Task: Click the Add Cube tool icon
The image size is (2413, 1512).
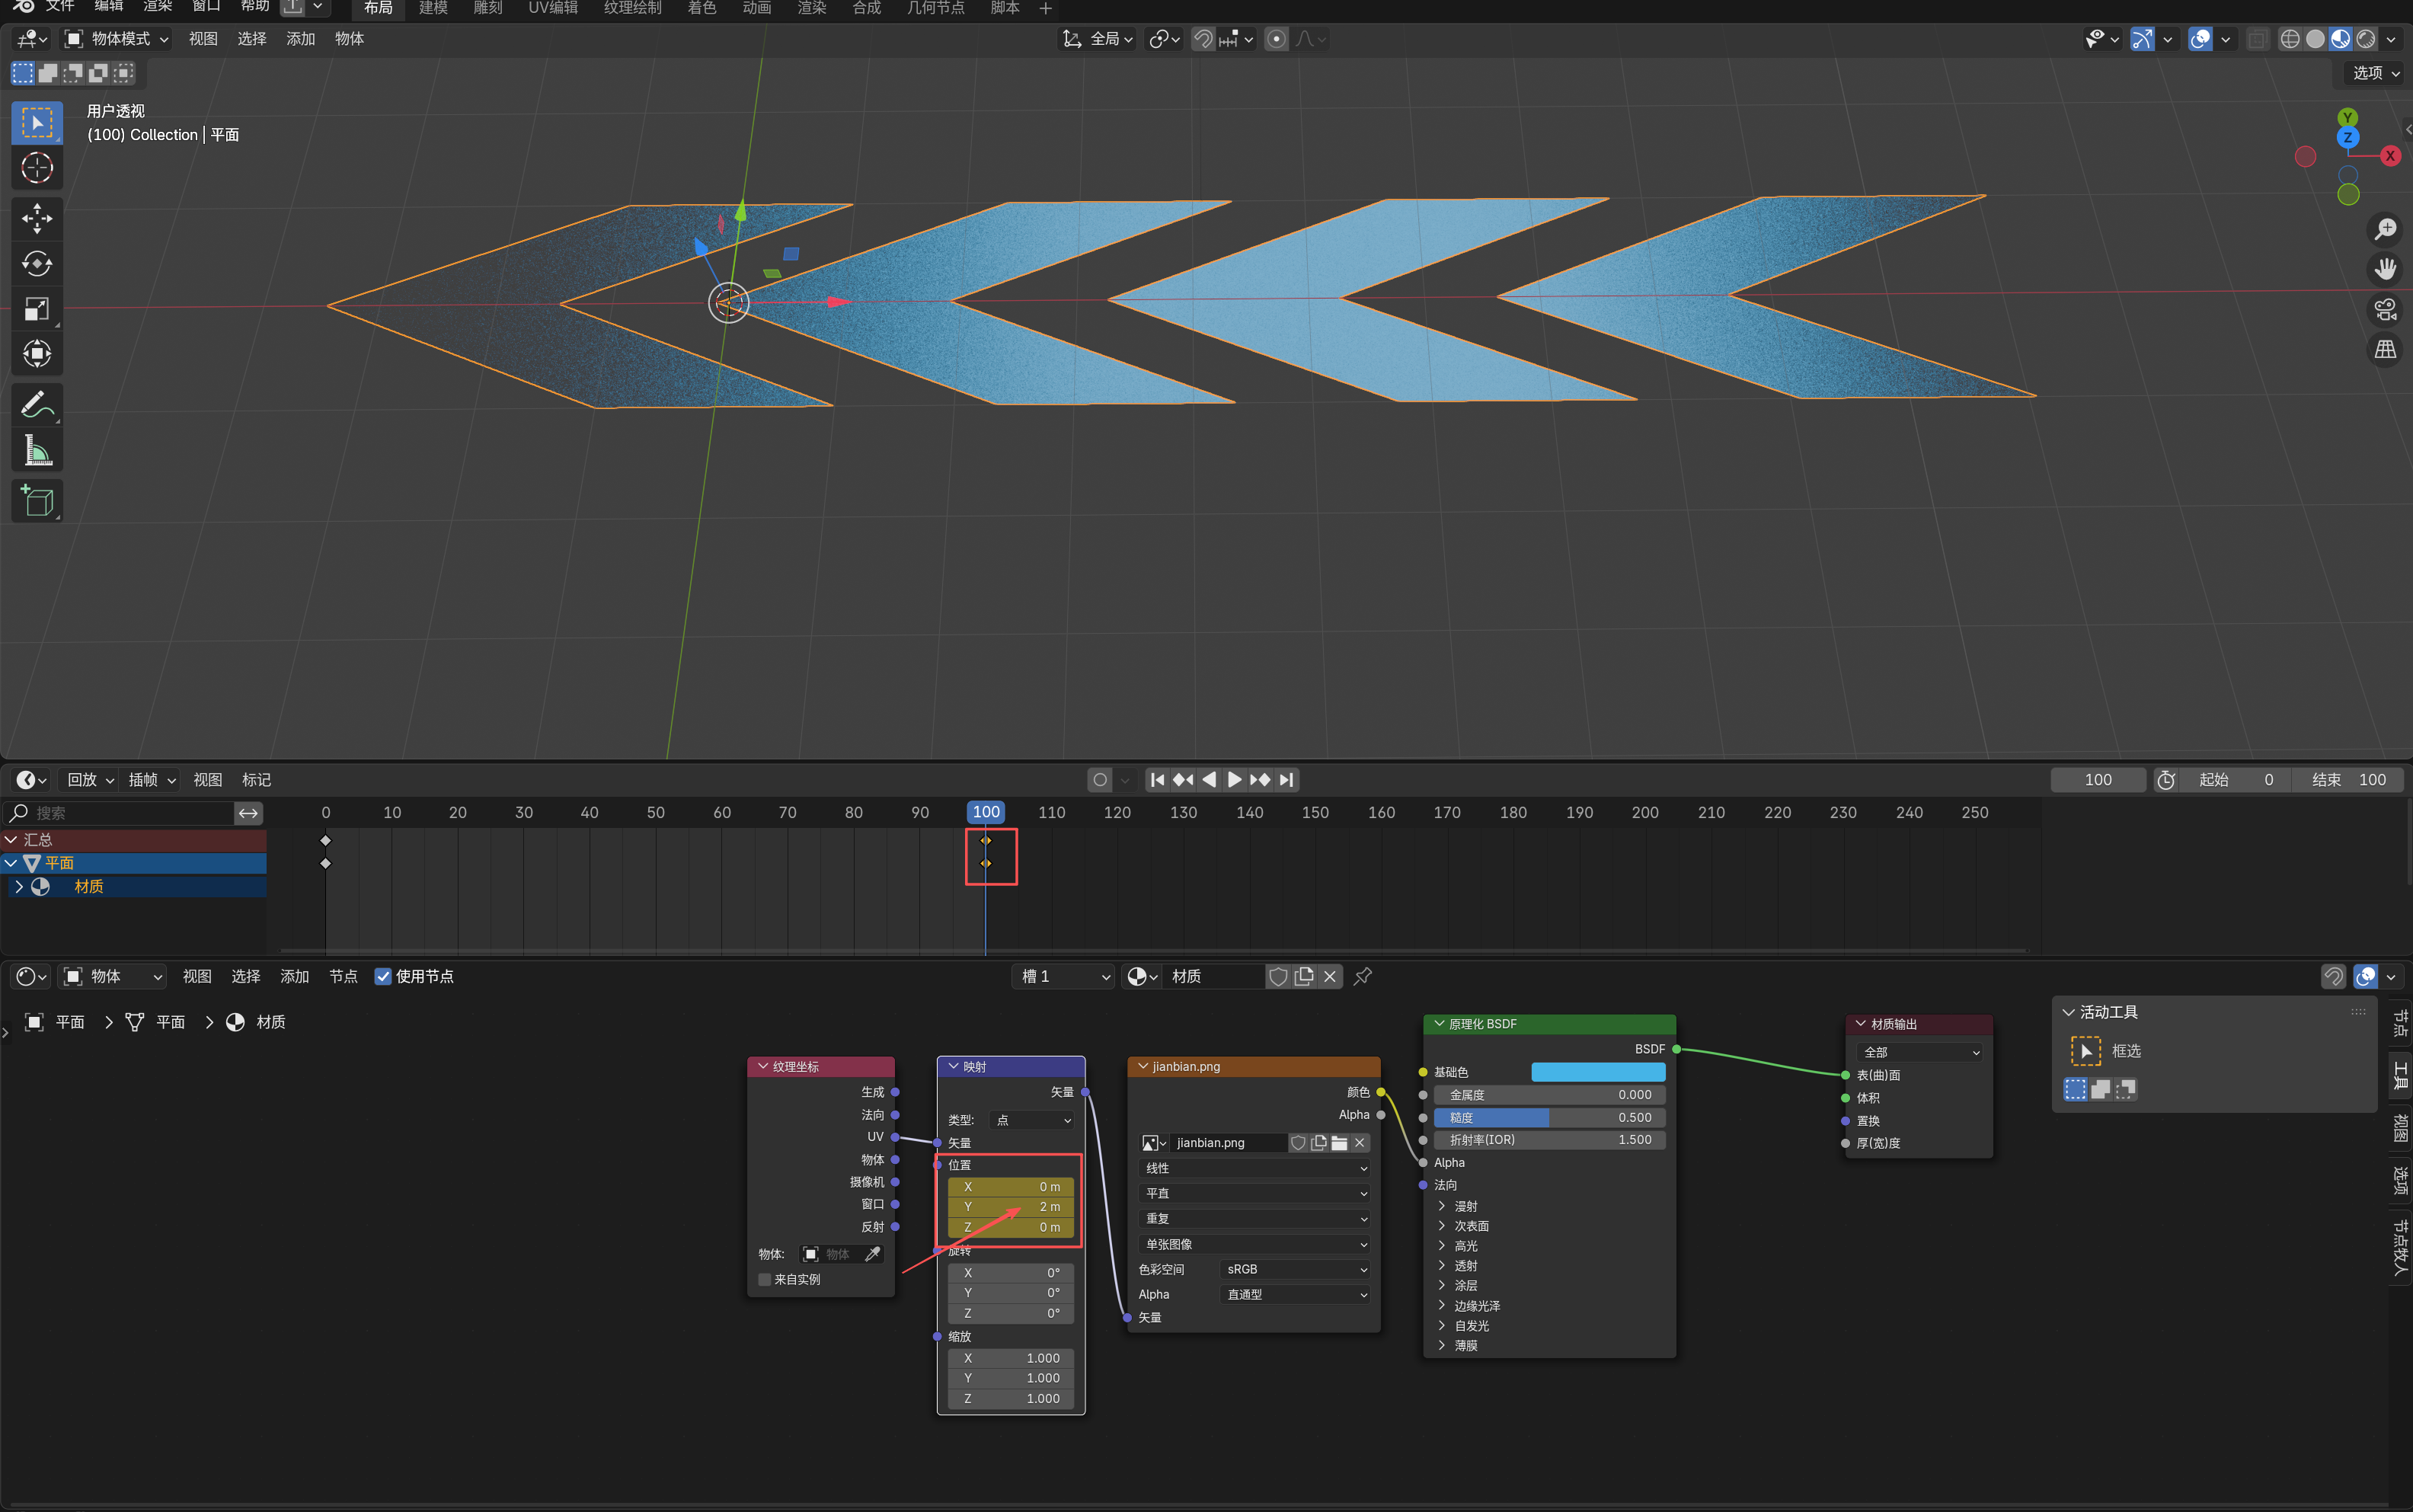Action: (x=37, y=501)
